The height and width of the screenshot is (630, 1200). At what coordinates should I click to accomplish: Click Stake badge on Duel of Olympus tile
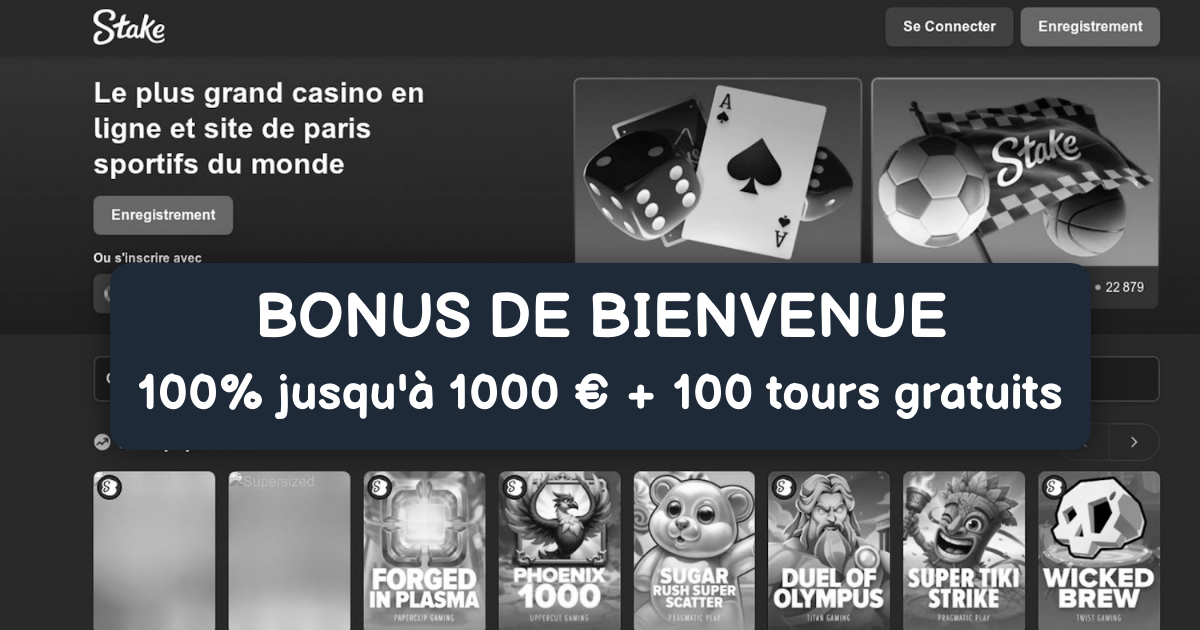click(783, 487)
